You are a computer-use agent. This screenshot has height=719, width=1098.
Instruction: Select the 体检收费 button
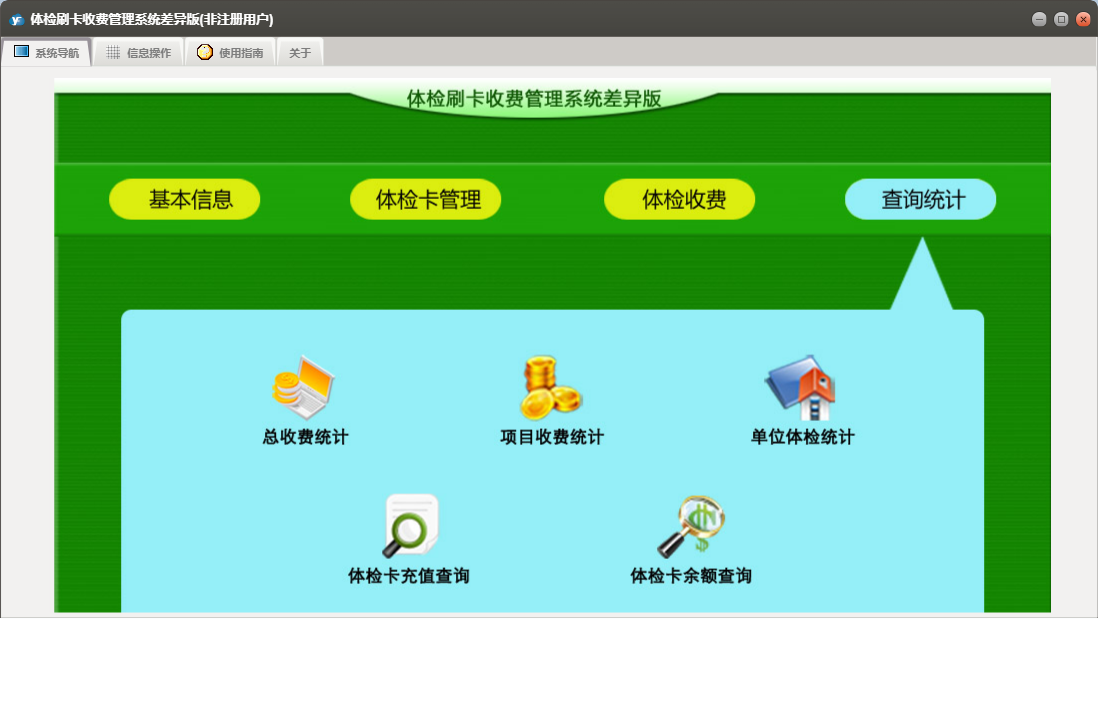click(680, 200)
